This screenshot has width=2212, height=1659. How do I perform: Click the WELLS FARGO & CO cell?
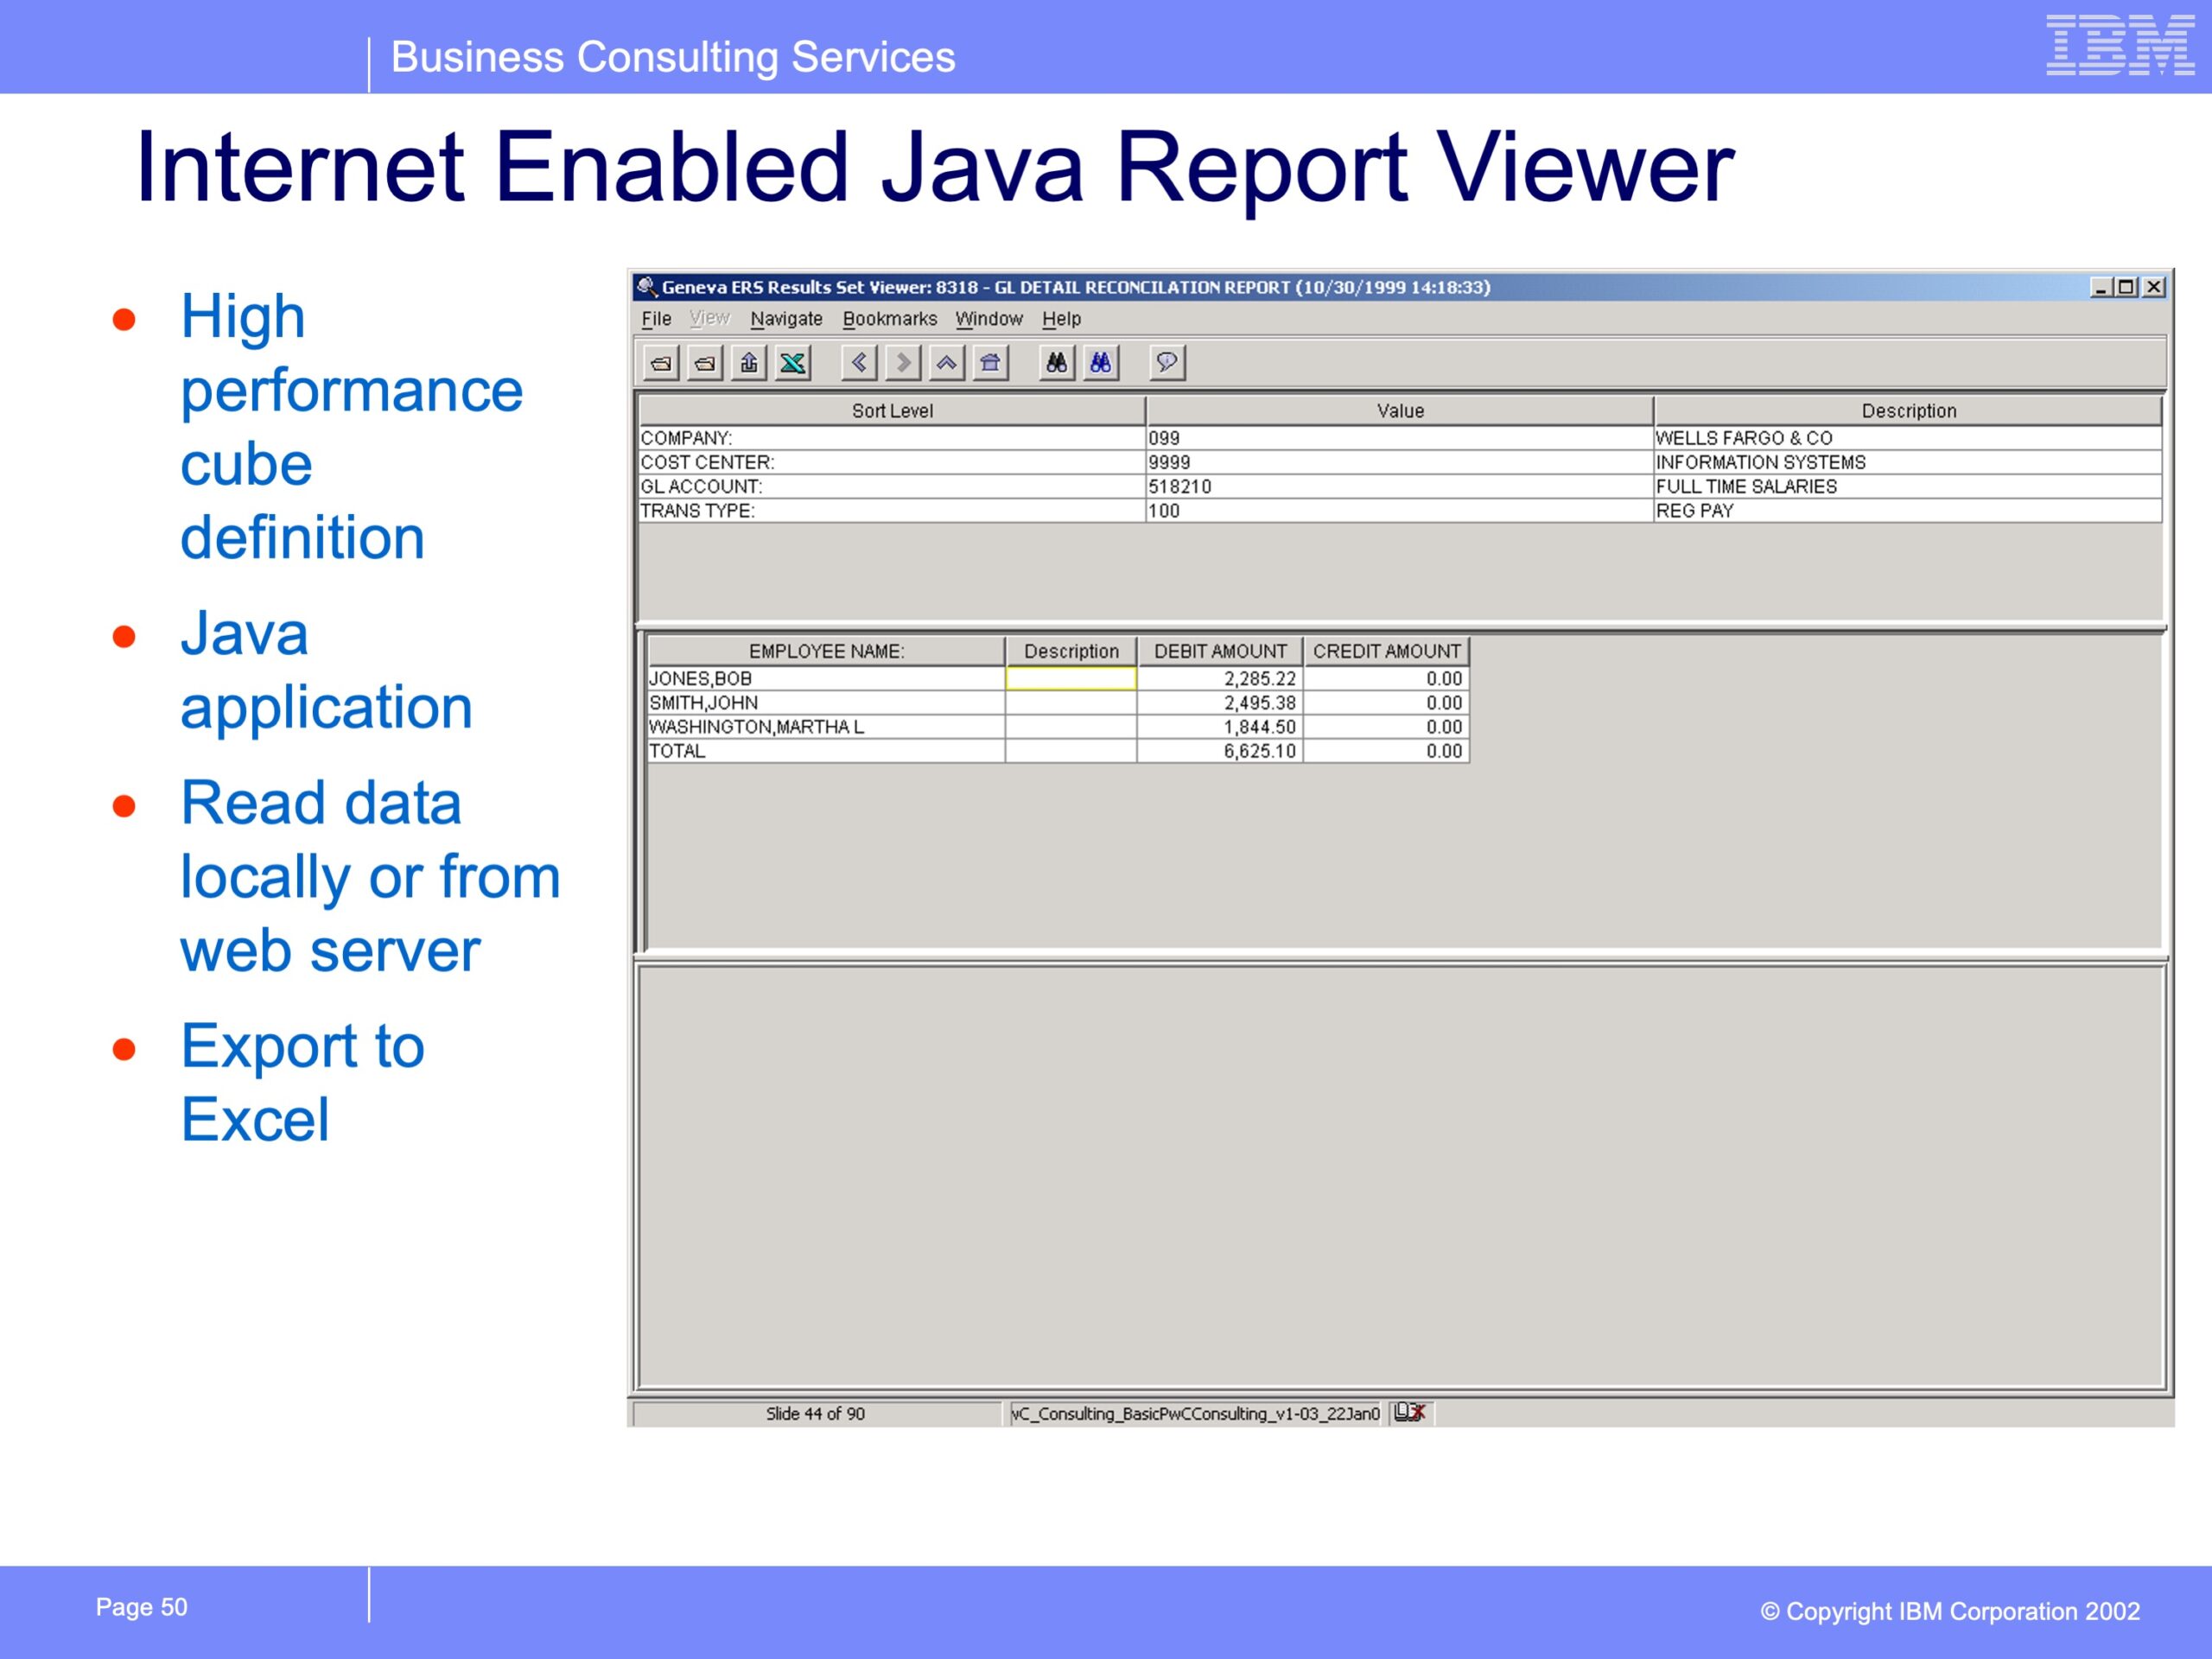[x=1908, y=438]
